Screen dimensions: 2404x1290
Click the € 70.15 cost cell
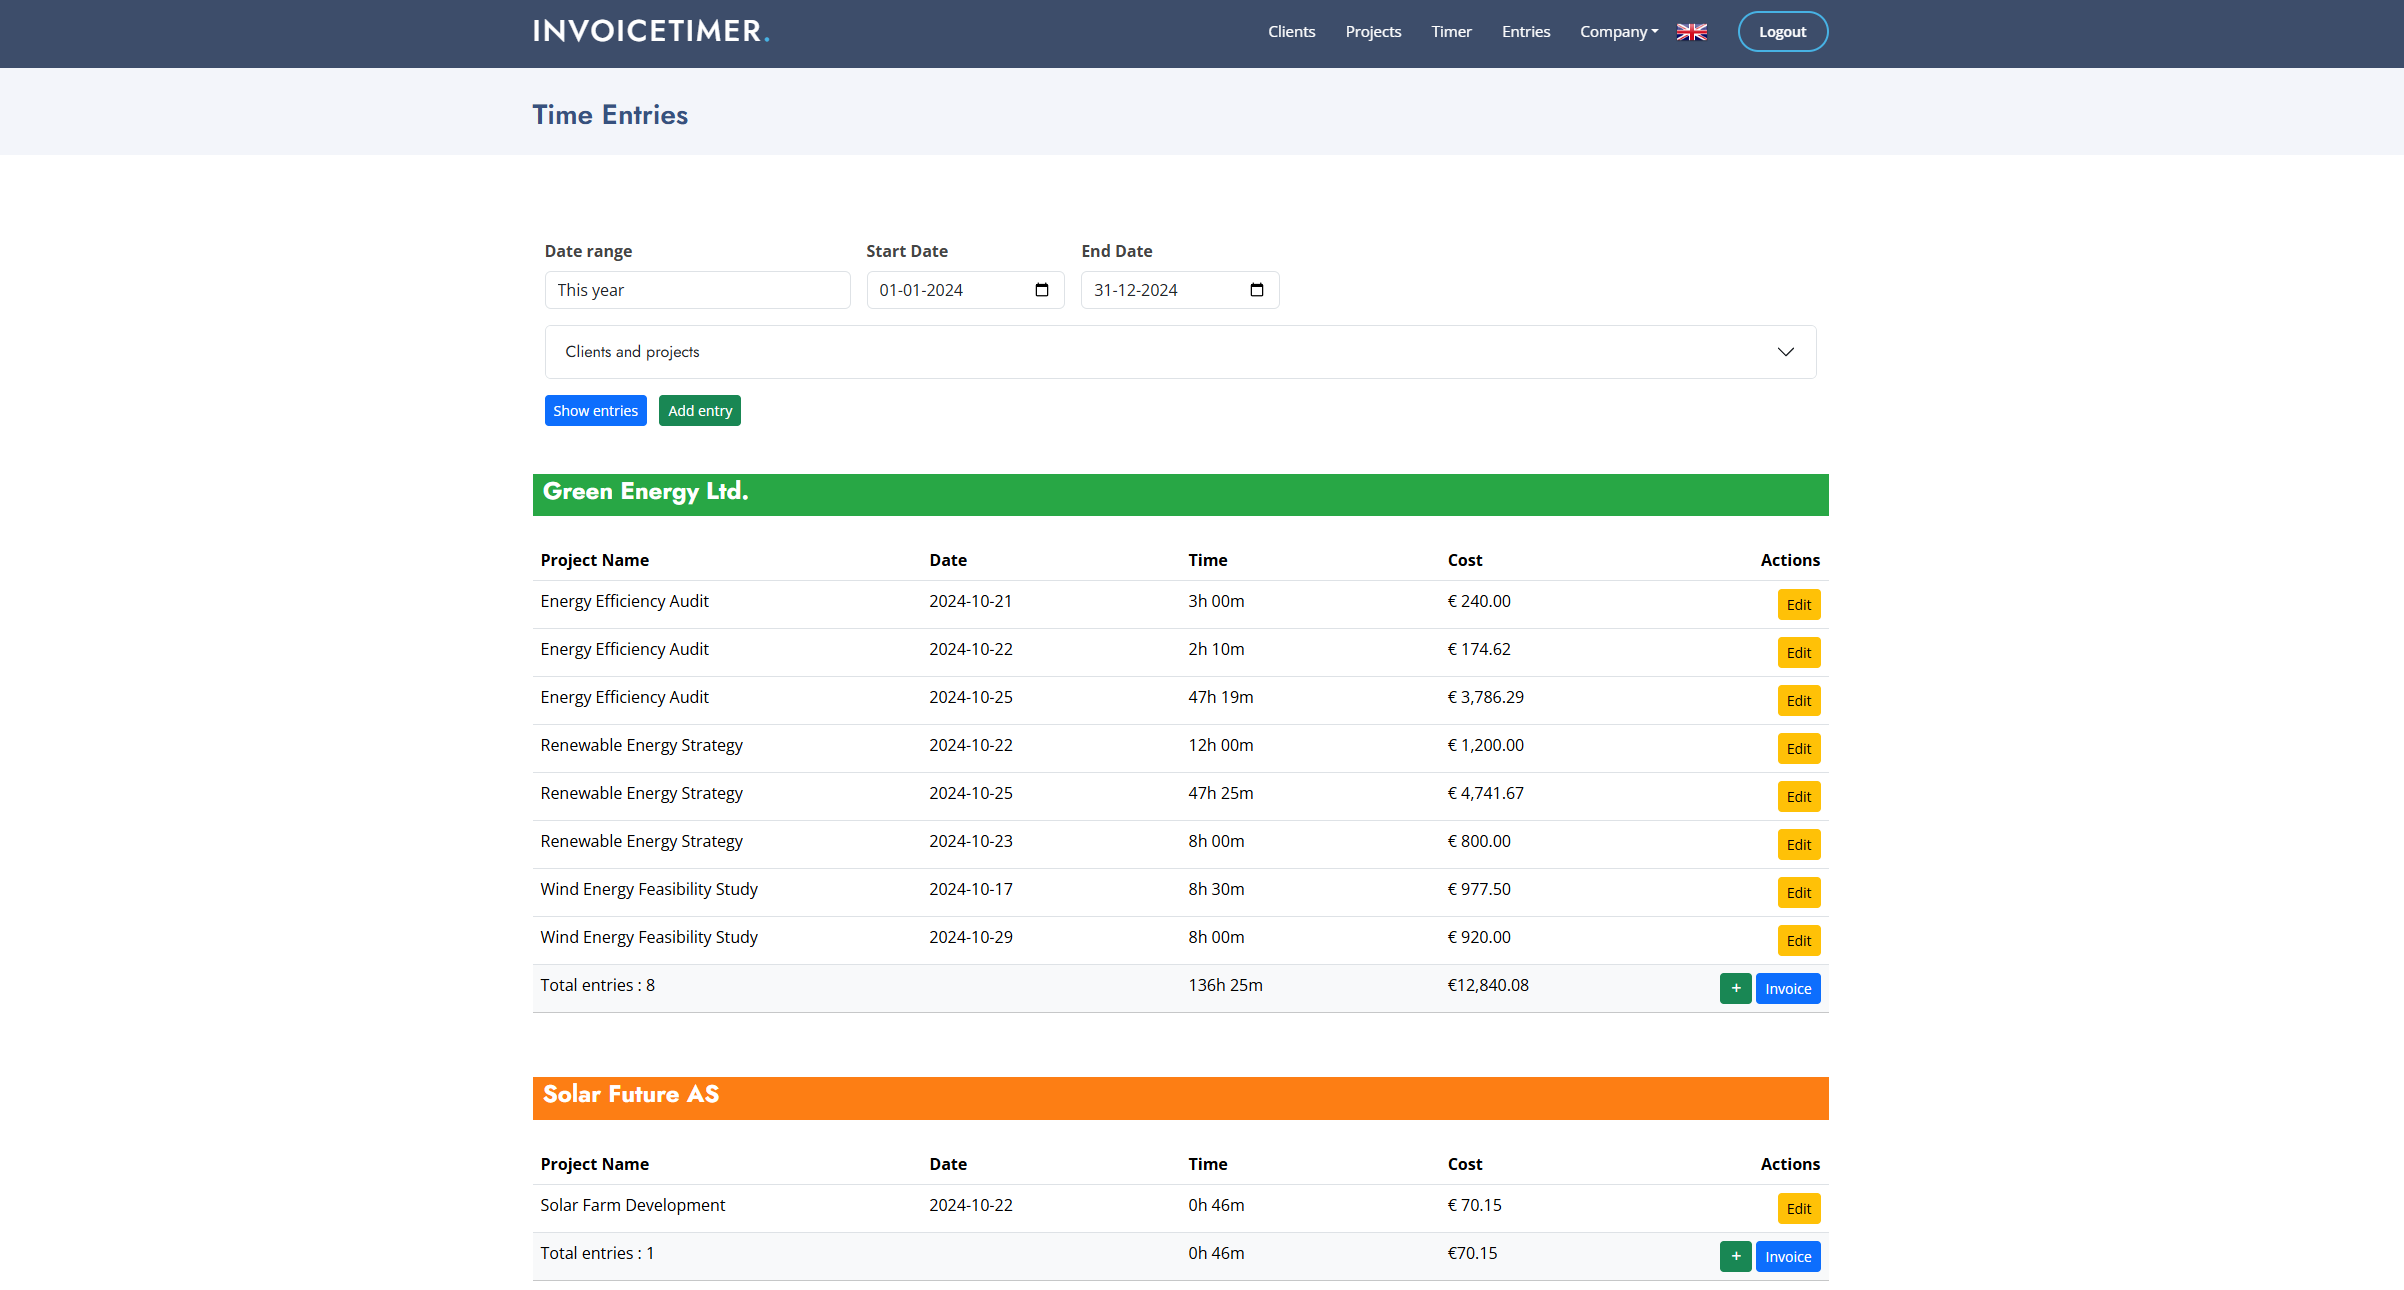tap(1474, 1205)
